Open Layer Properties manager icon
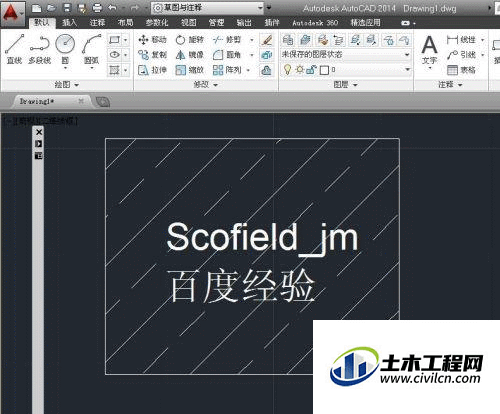Screen dimensions: 500x414 point(288,40)
